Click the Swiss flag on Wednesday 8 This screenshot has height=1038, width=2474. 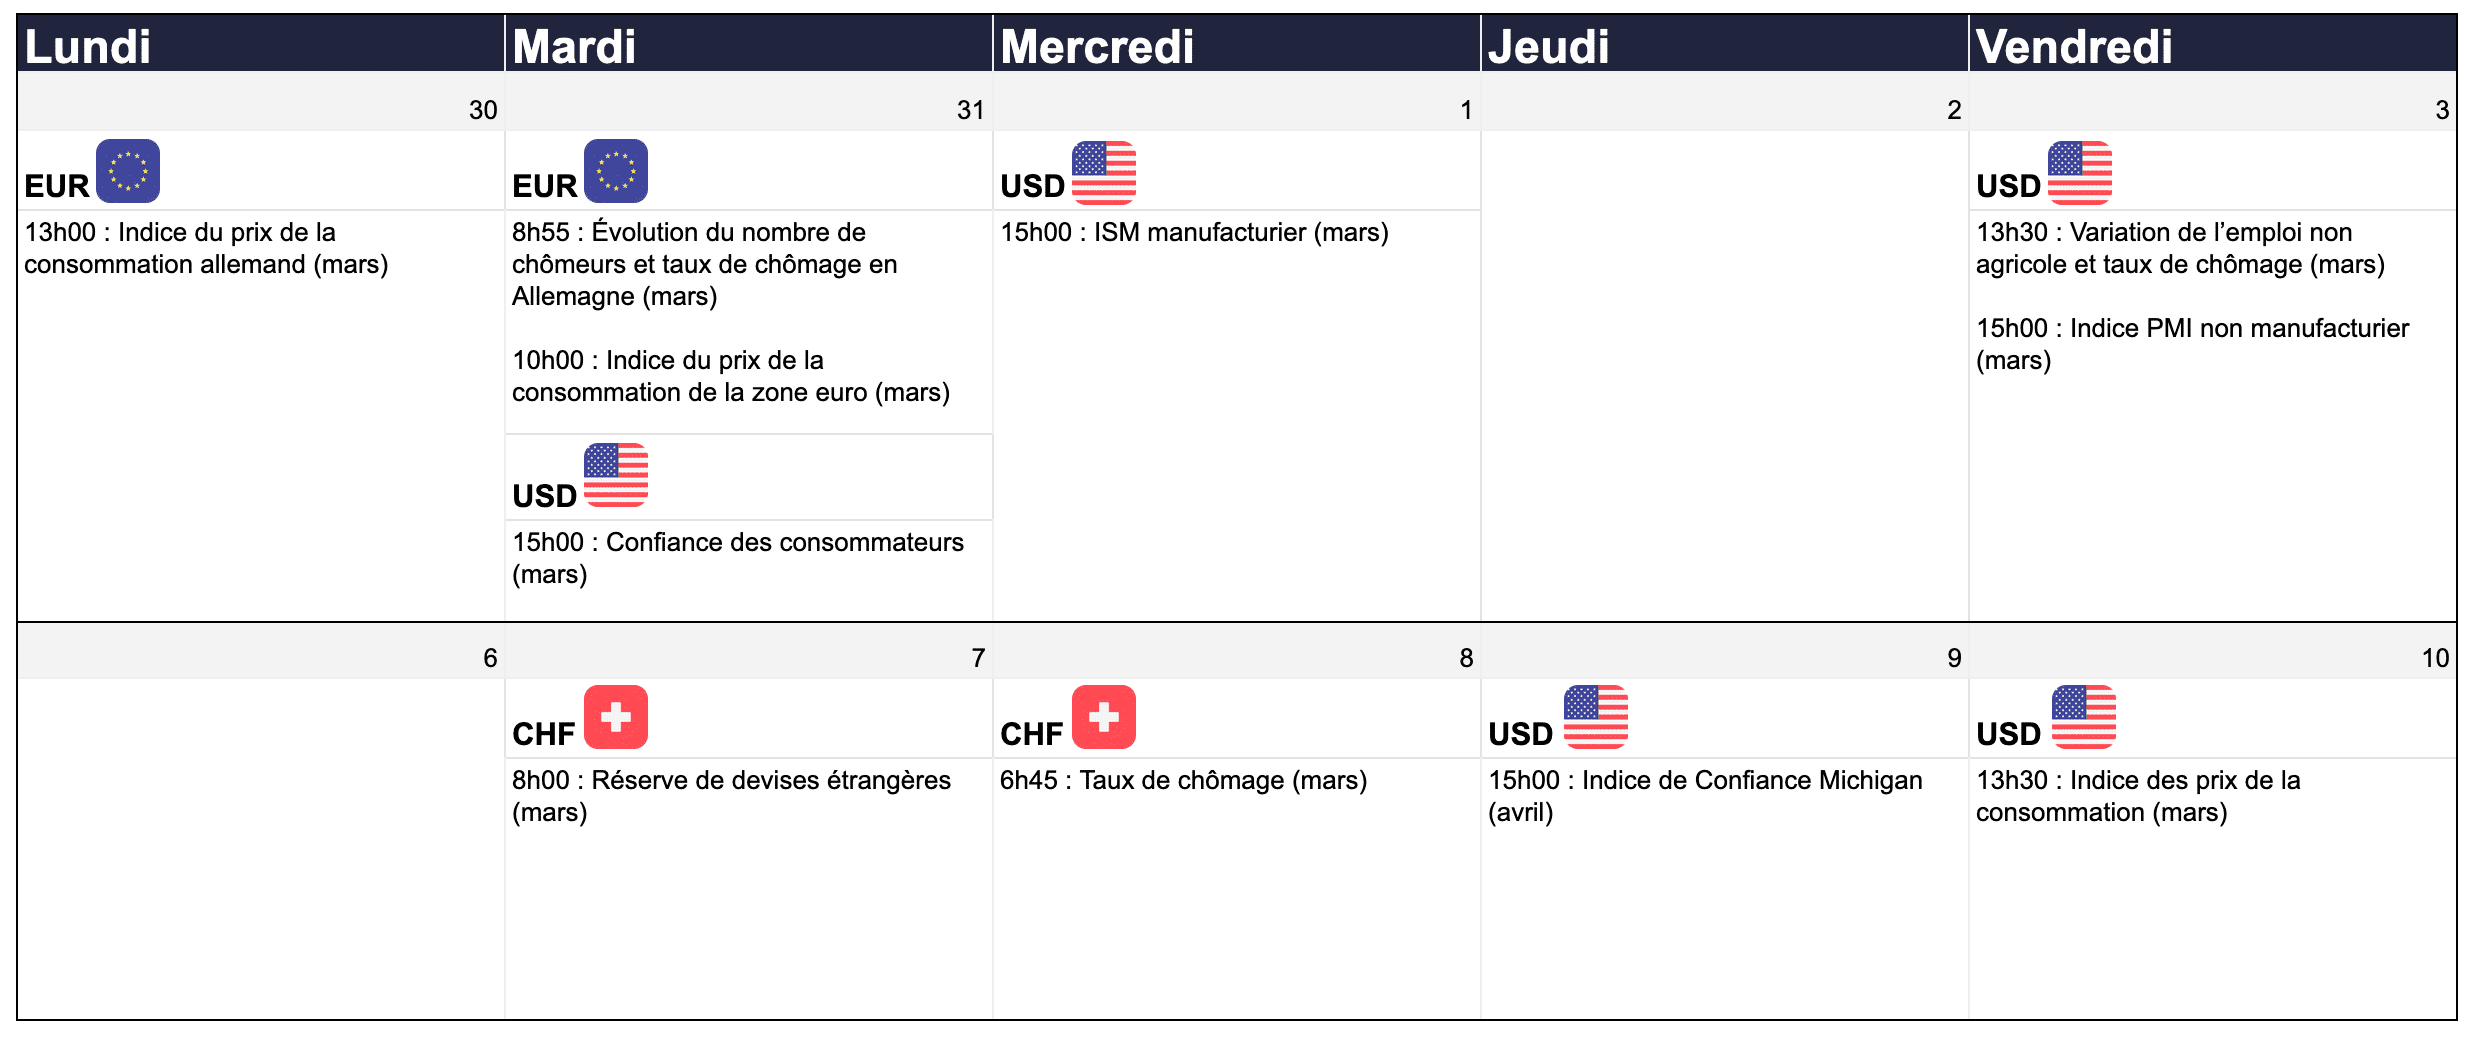coord(1104,717)
